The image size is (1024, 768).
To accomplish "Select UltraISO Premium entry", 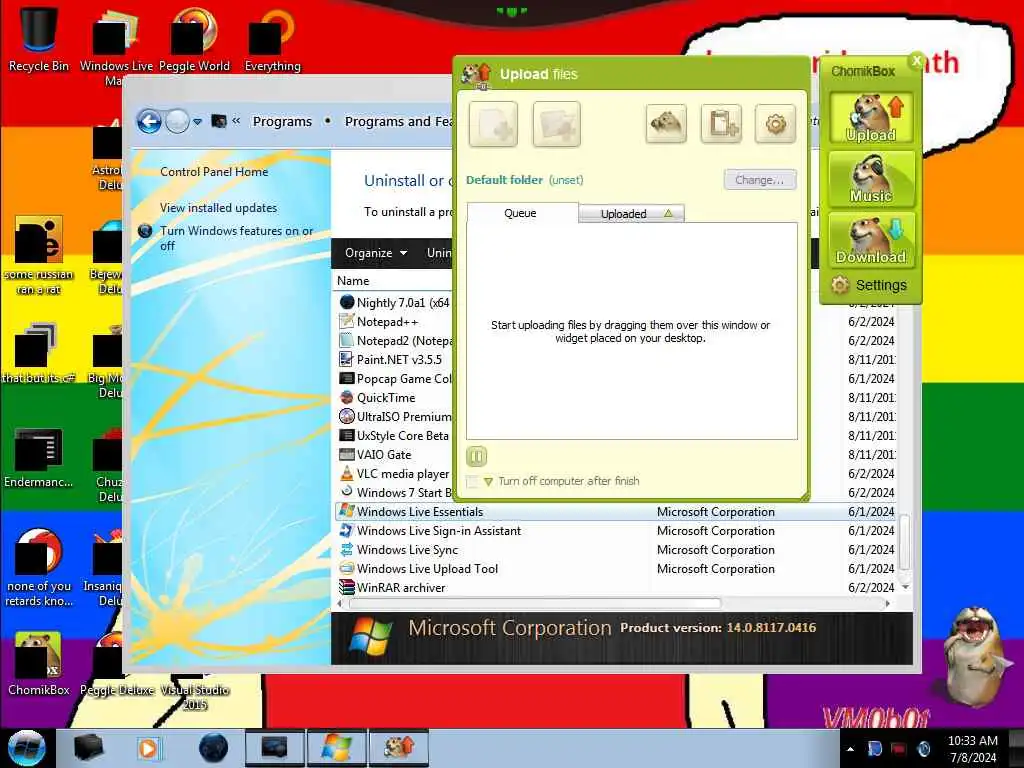I will point(394,416).
